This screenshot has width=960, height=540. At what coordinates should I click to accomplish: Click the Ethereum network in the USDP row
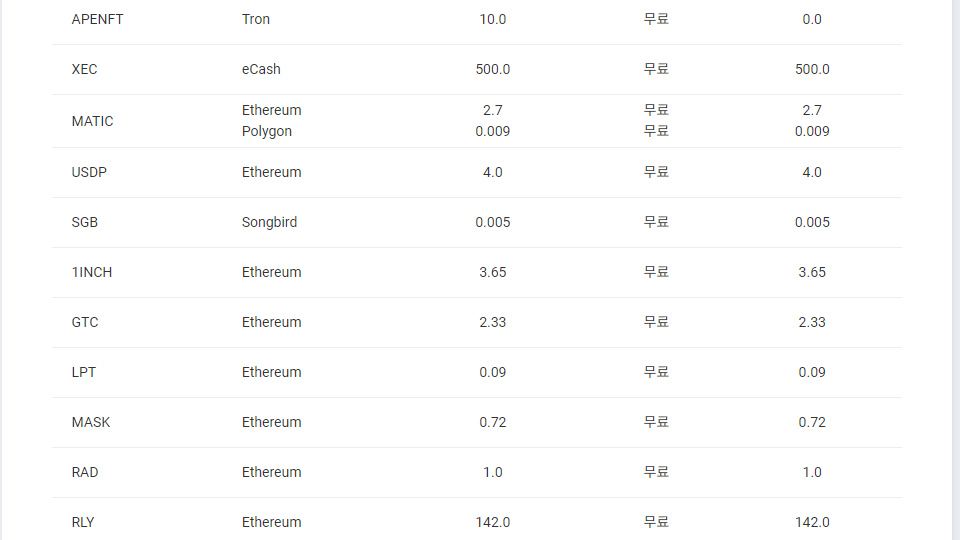(x=271, y=172)
